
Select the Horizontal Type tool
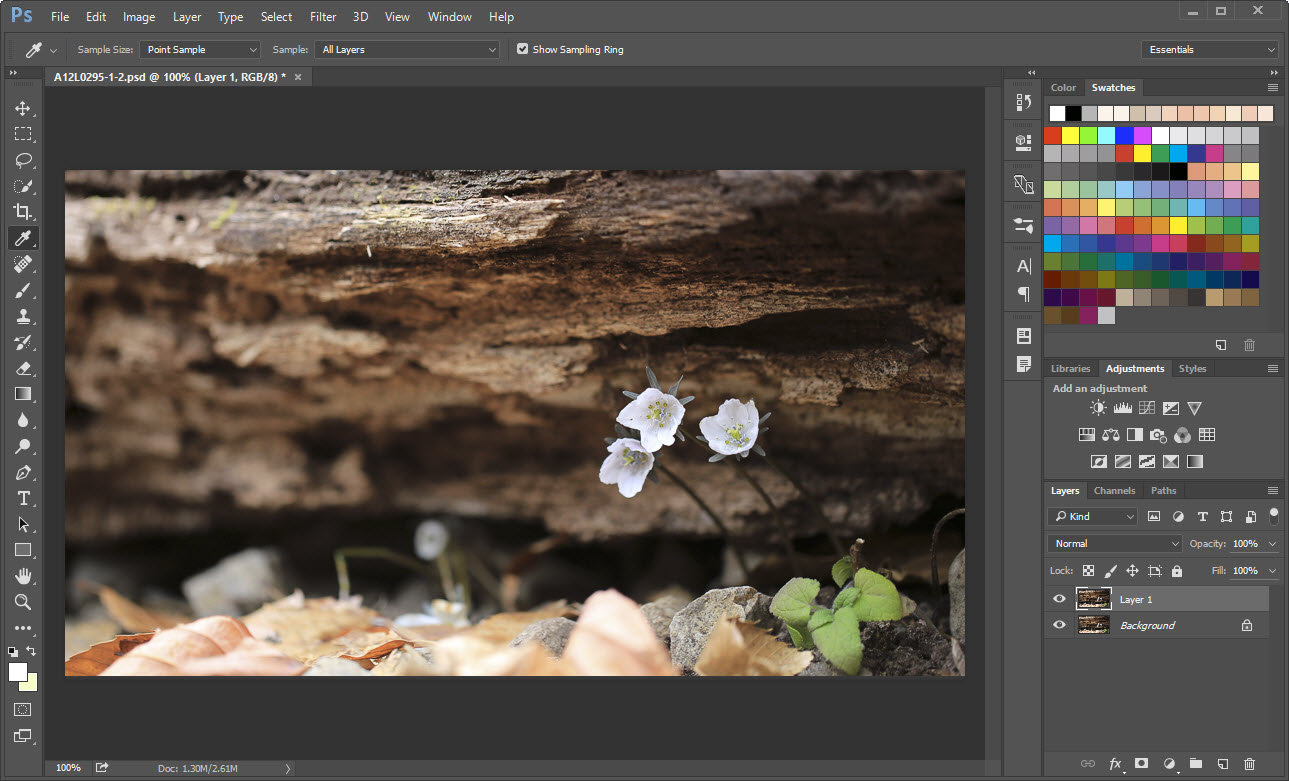point(22,498)
